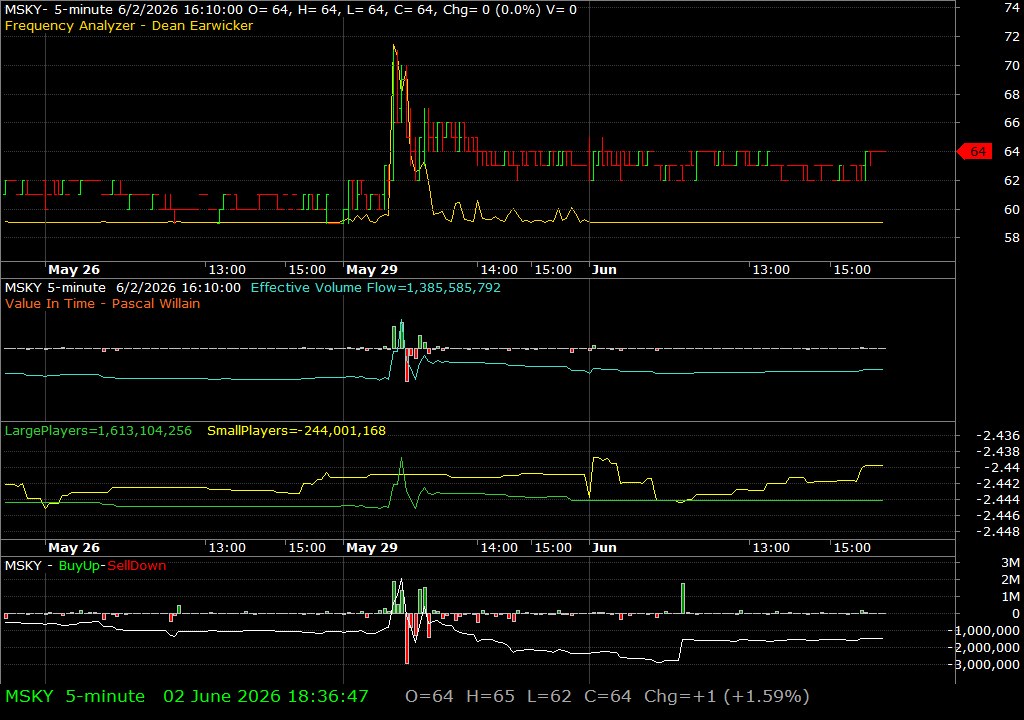Viewport: 1024px width, 720px height.
Task: Click the red 64 price marker
Action: point(974,152)
